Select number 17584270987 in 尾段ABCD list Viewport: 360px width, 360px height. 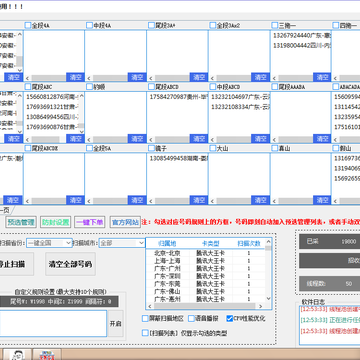178,97
